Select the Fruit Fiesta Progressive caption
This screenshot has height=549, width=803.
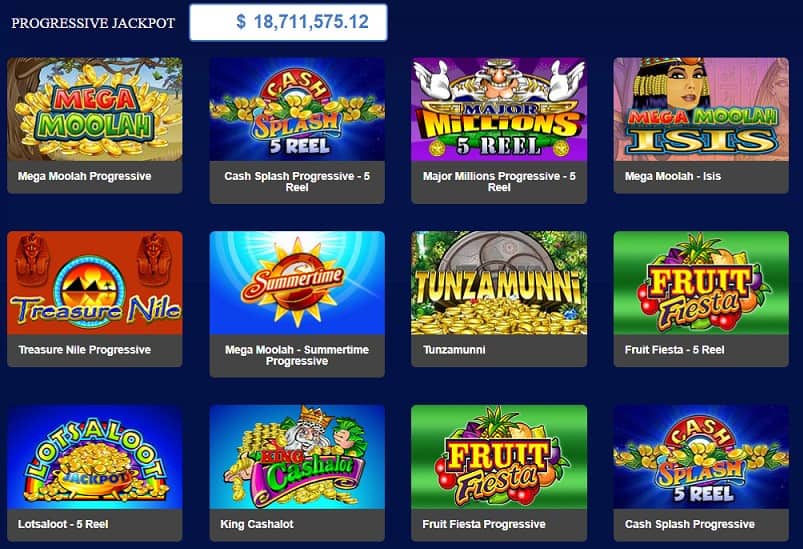[484, 524]
